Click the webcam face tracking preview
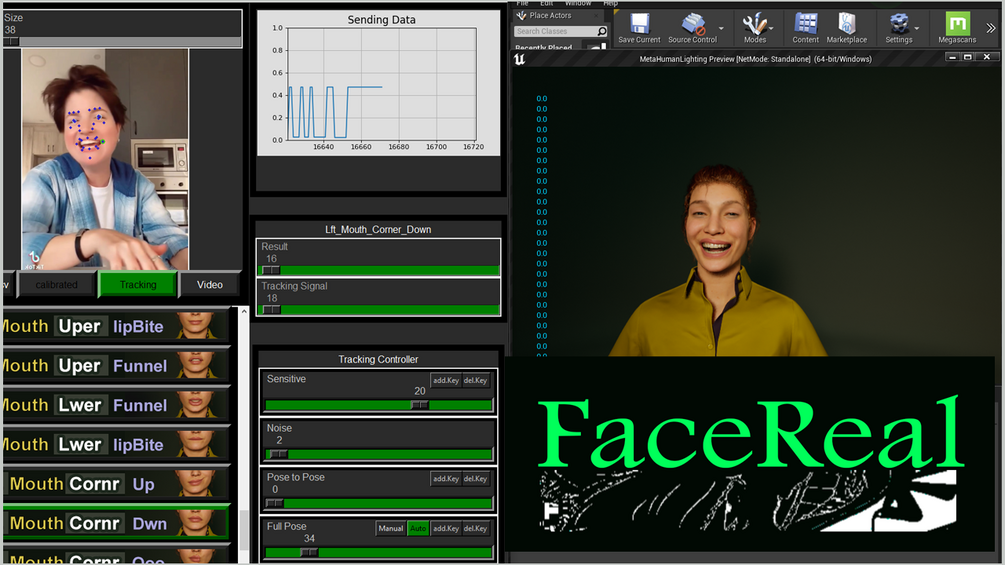This screenshot has height=565, width=1005. point(105,160)
